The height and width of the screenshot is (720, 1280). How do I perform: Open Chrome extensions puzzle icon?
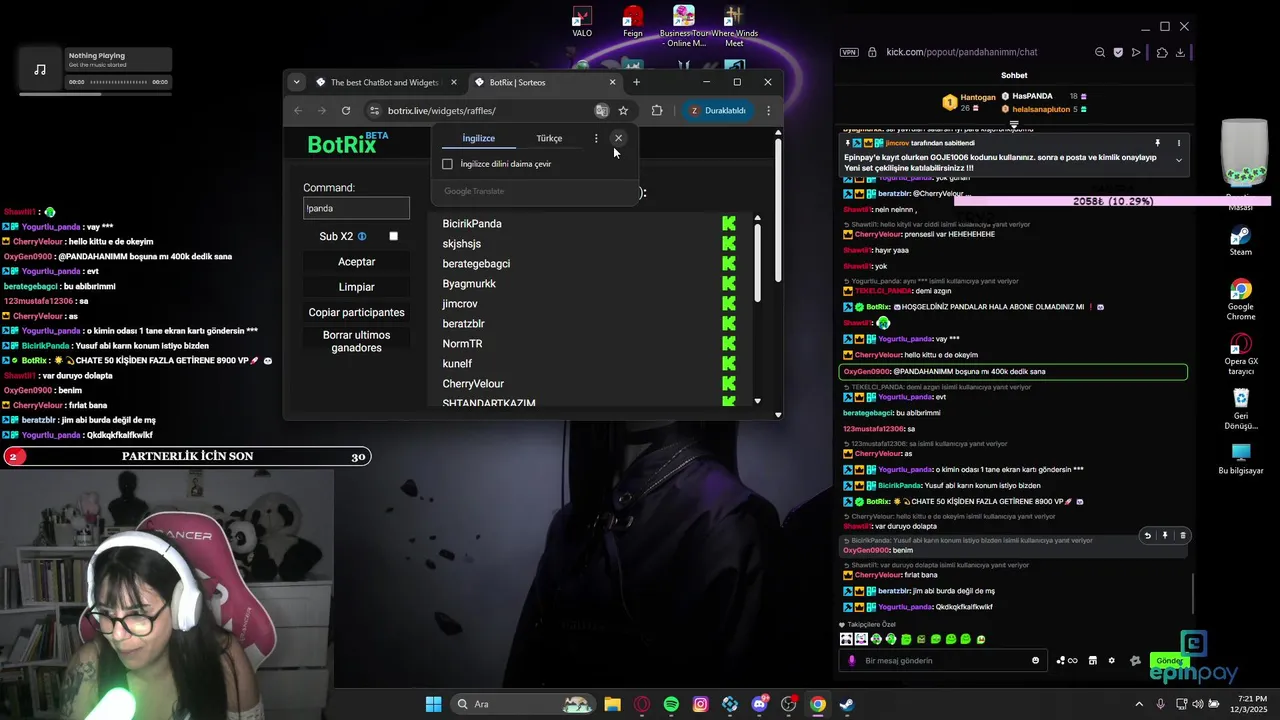pyautogui.click(x=657, y=111)
